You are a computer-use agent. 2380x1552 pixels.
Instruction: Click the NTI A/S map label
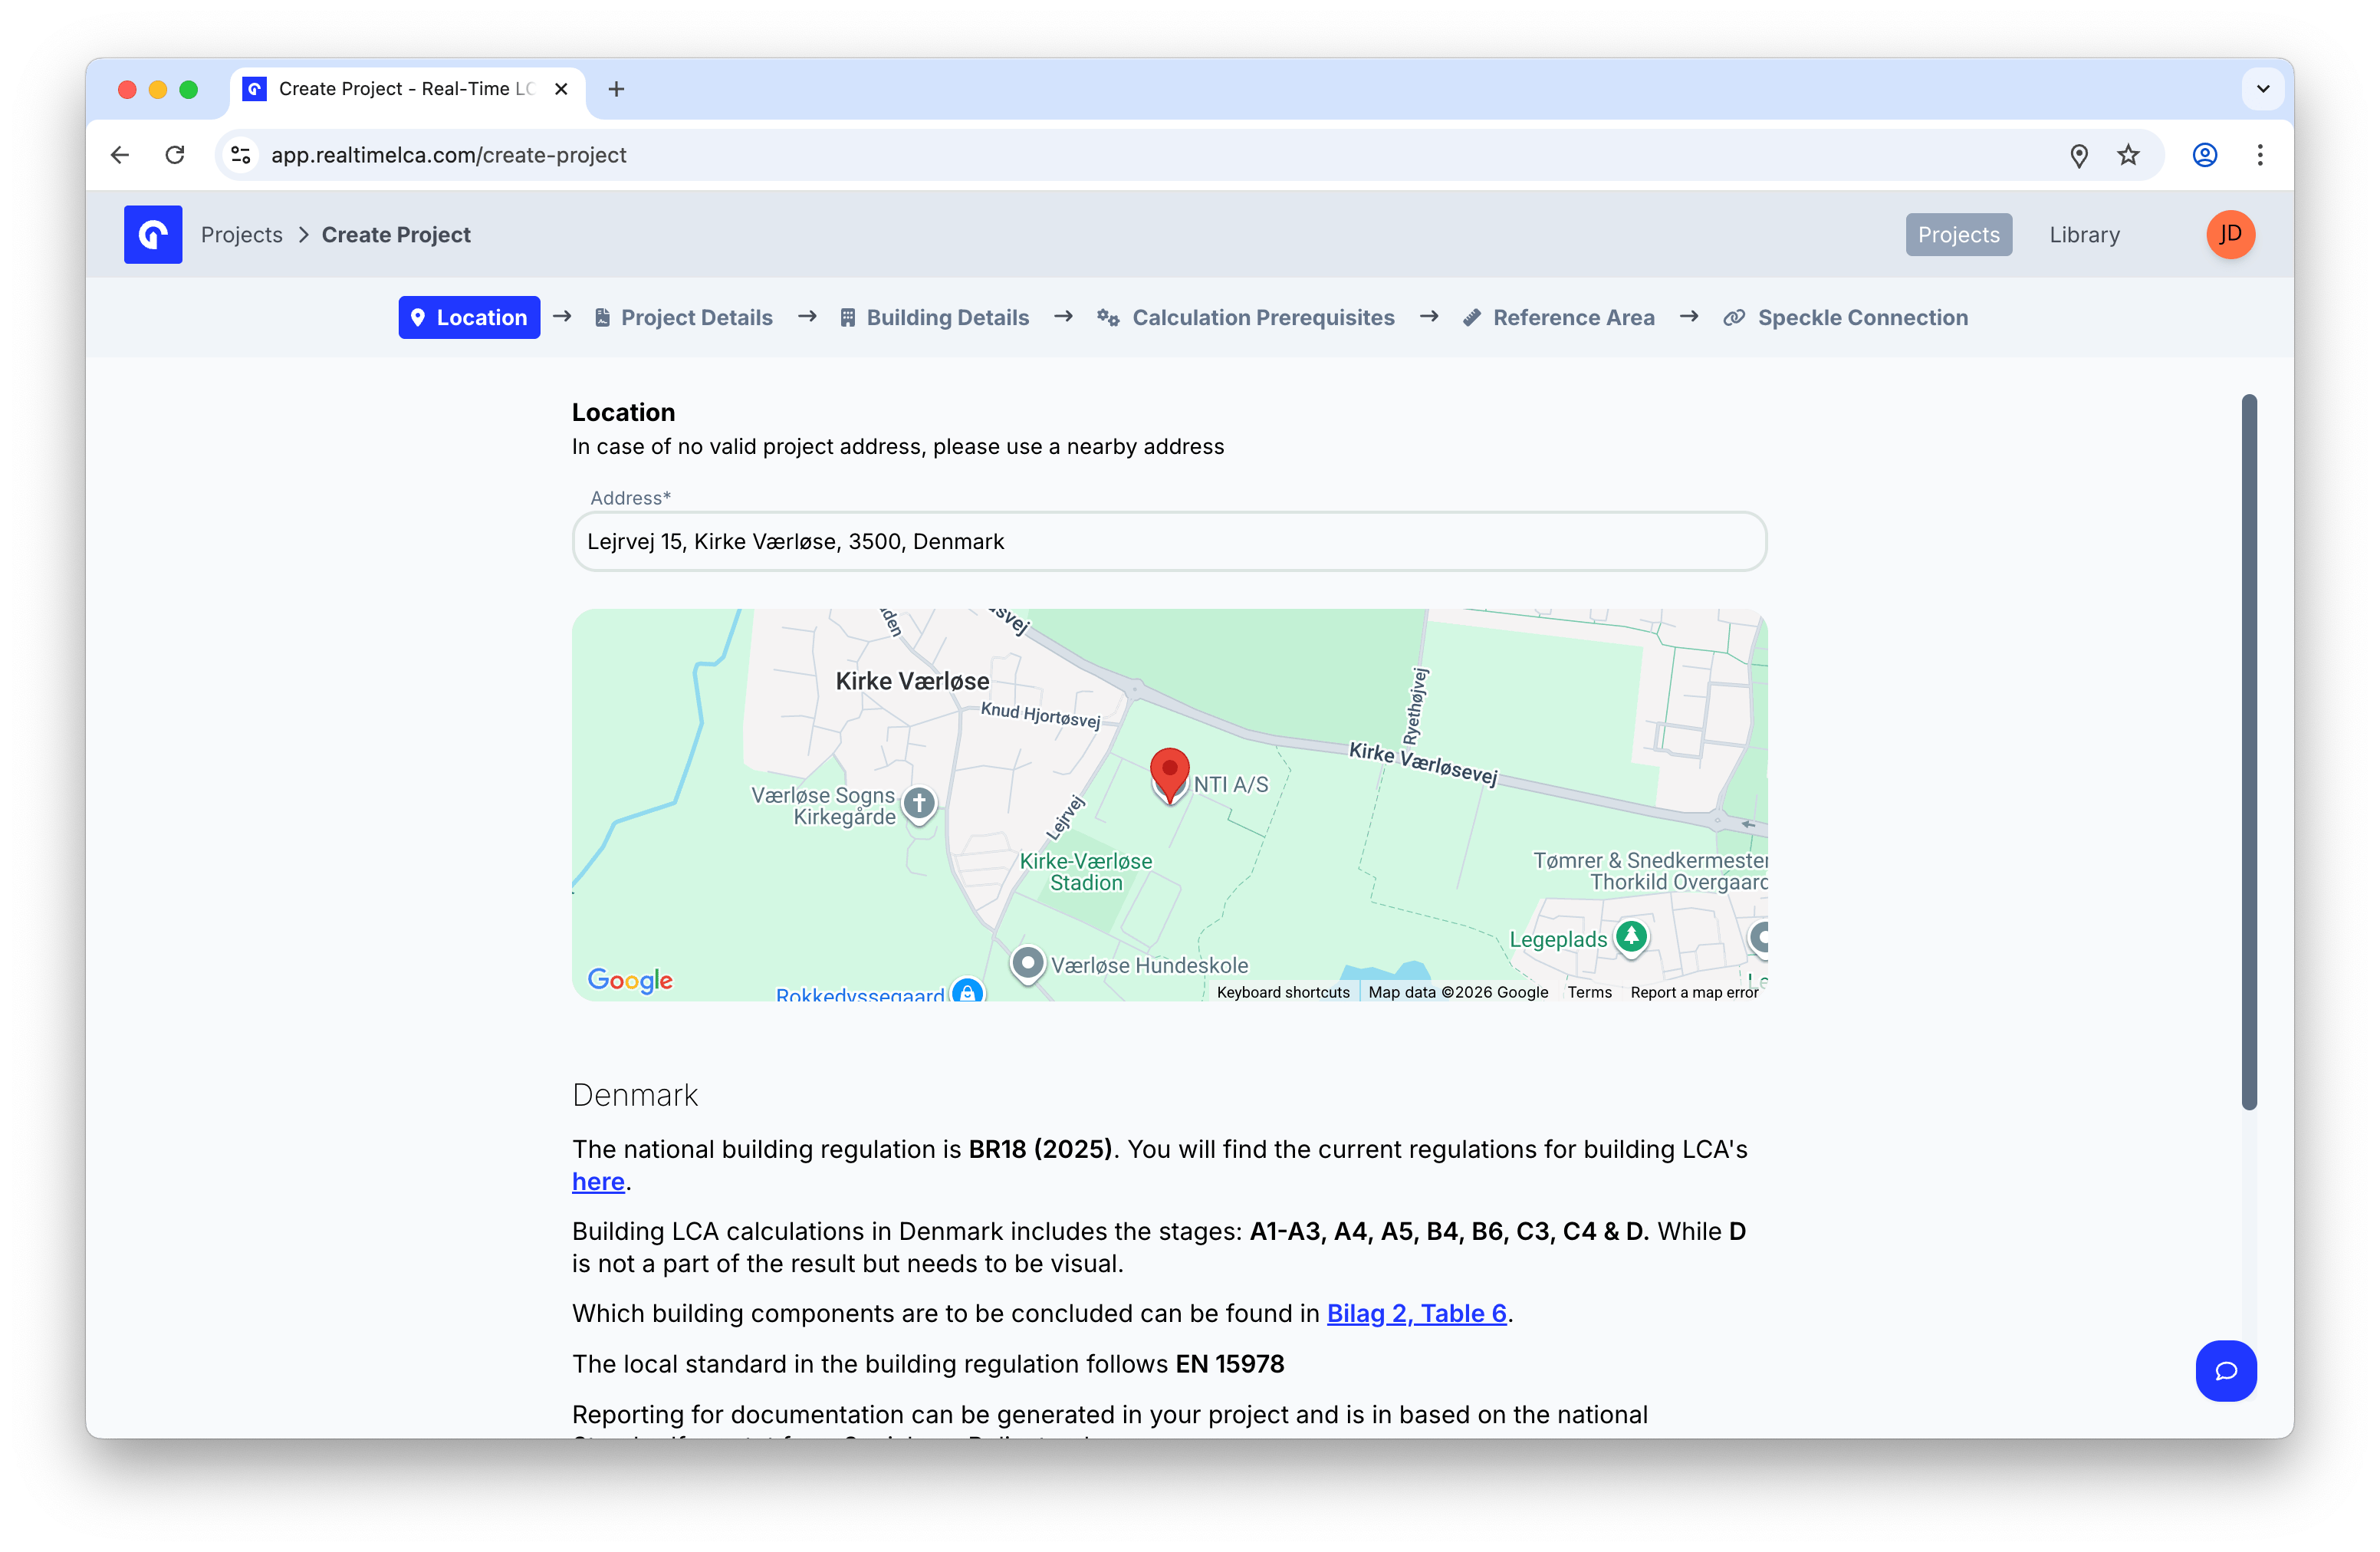click(1230, 785)
